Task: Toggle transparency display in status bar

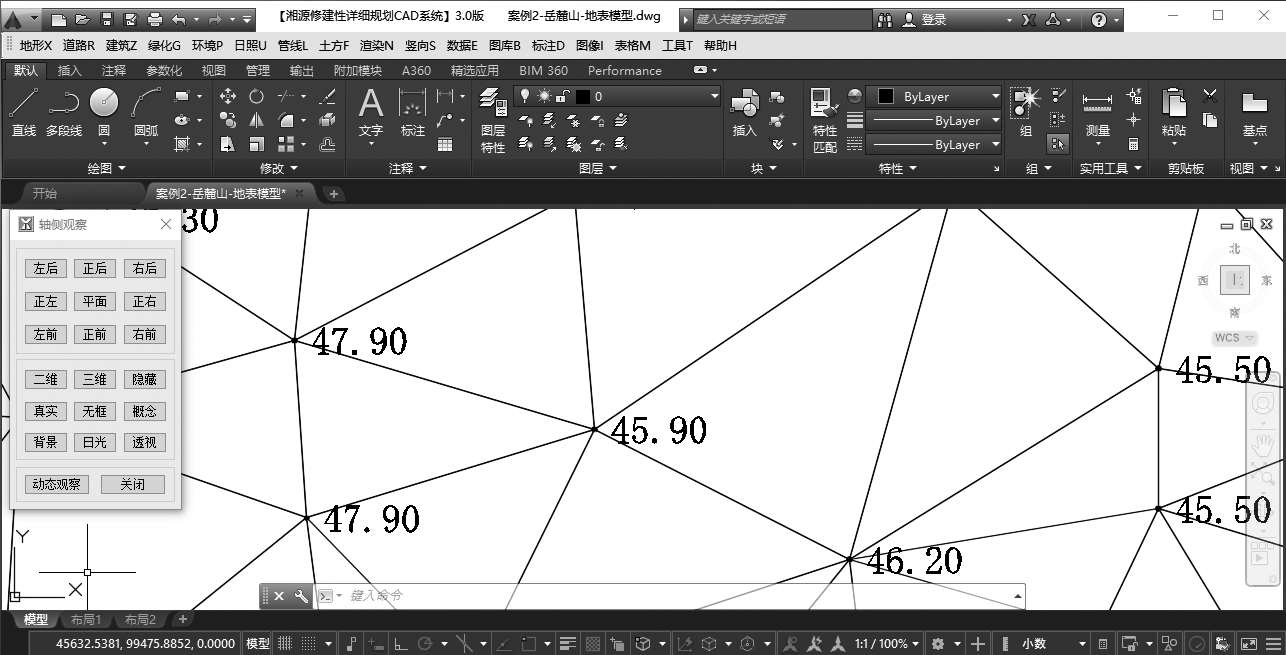Action: 593,643
